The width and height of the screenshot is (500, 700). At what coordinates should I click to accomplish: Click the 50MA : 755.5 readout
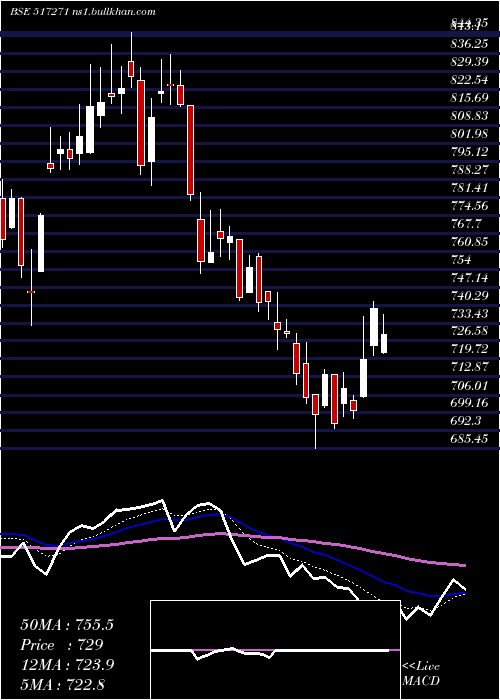click(67, 625)
